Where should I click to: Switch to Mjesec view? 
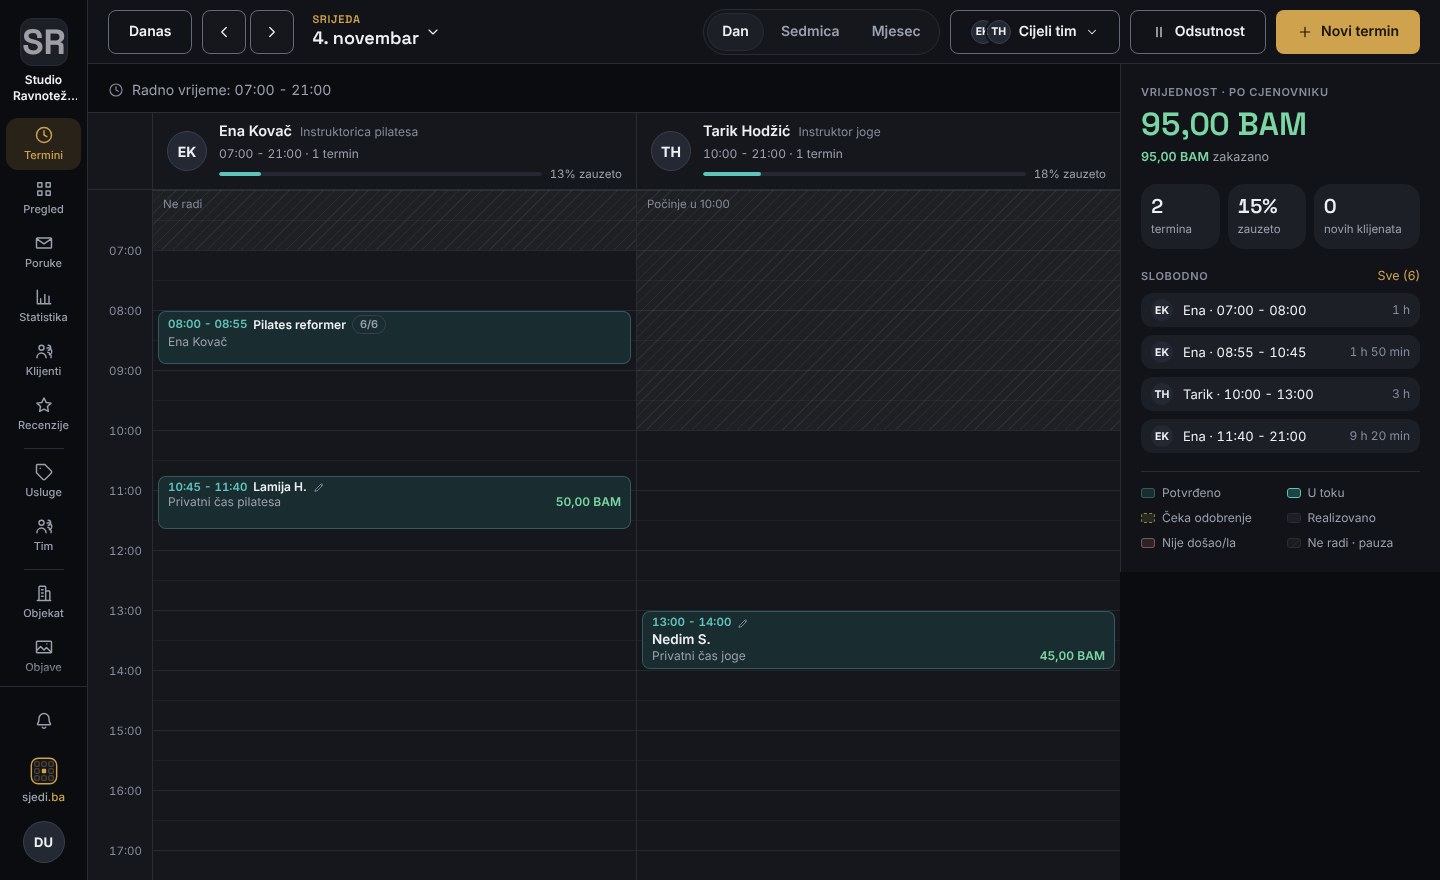[896, 32]
